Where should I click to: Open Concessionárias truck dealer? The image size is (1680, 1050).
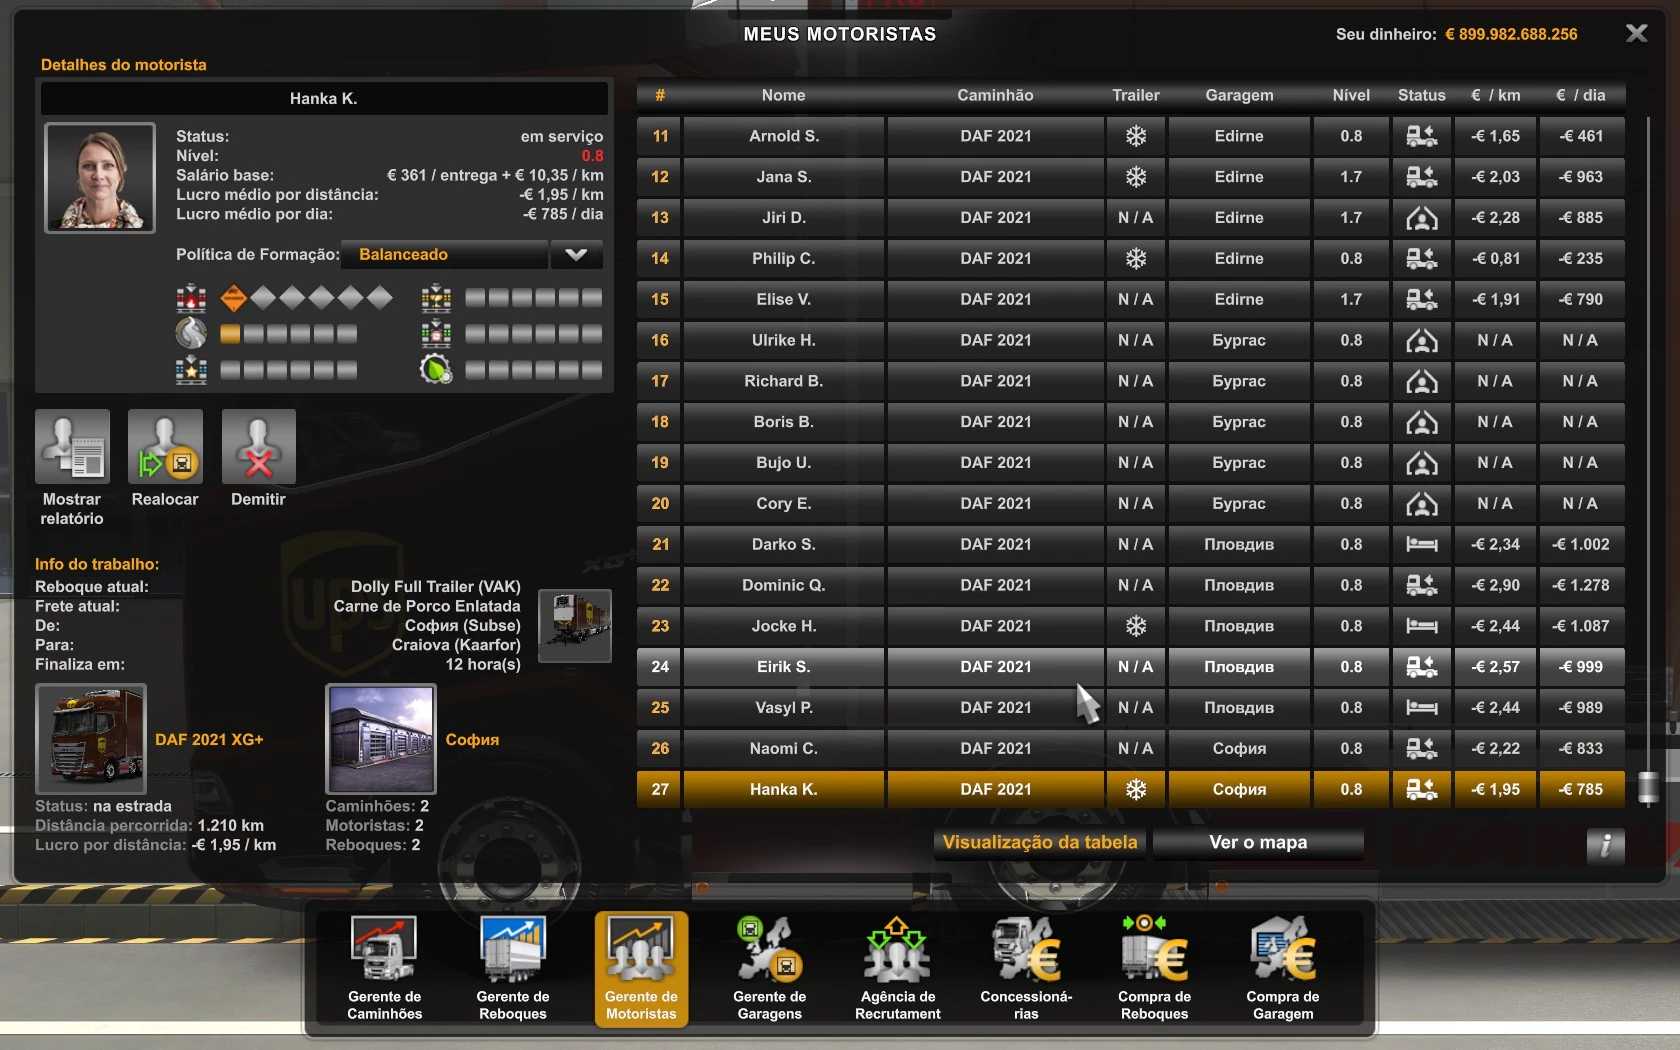(1026, 966)
